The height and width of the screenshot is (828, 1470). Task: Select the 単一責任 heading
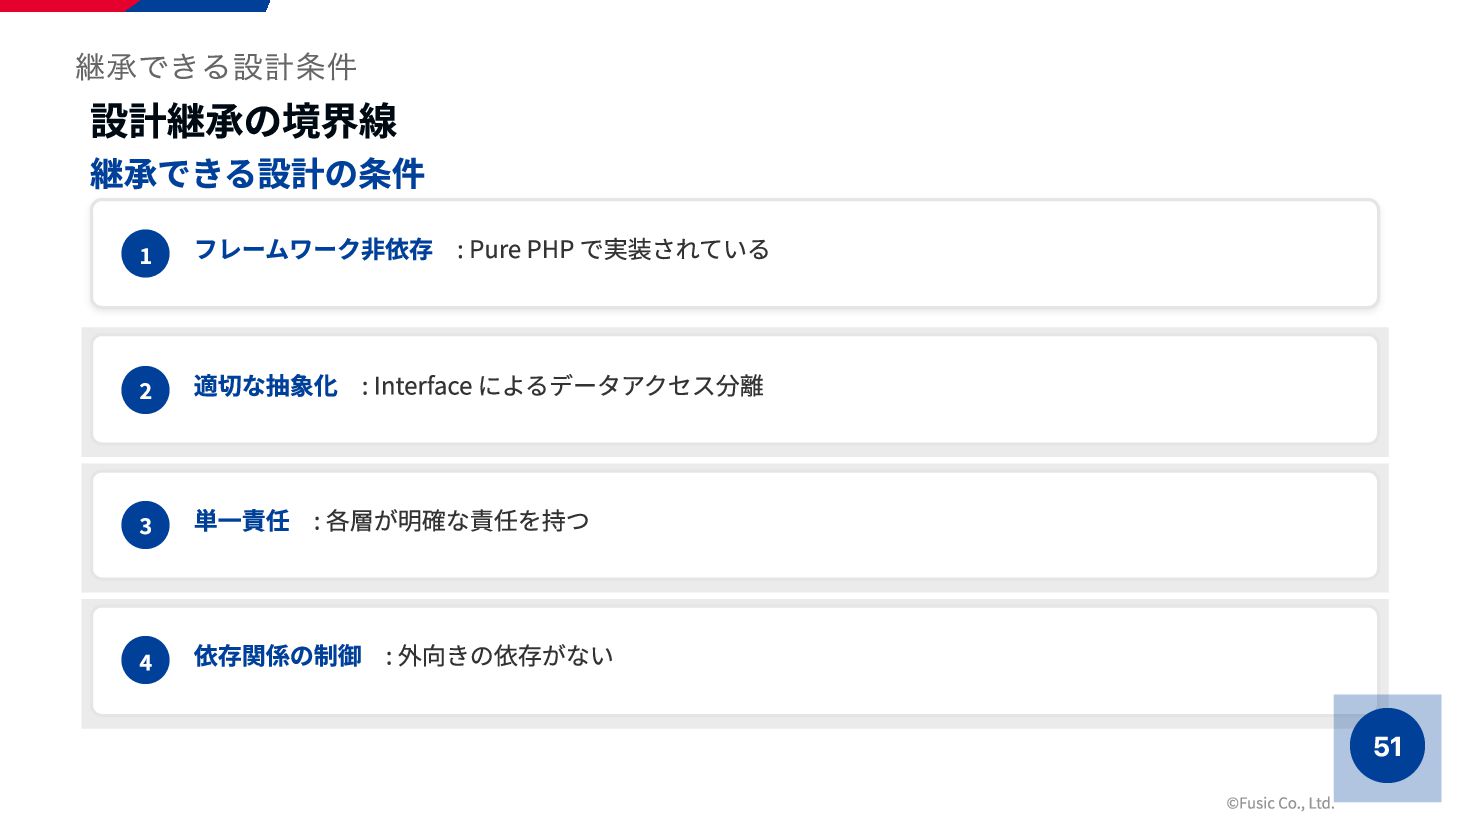241,521
